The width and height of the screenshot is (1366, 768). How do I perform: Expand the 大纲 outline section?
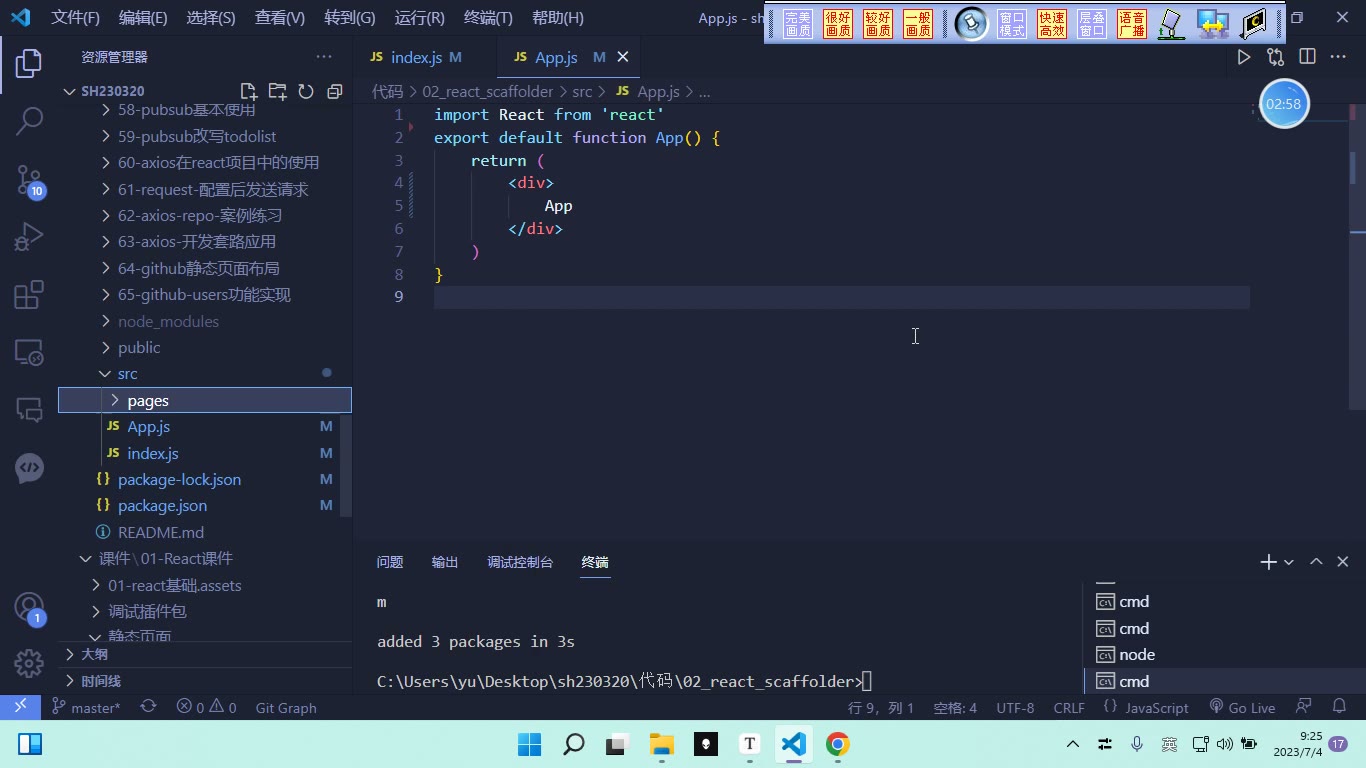click(x=205, y=654)
